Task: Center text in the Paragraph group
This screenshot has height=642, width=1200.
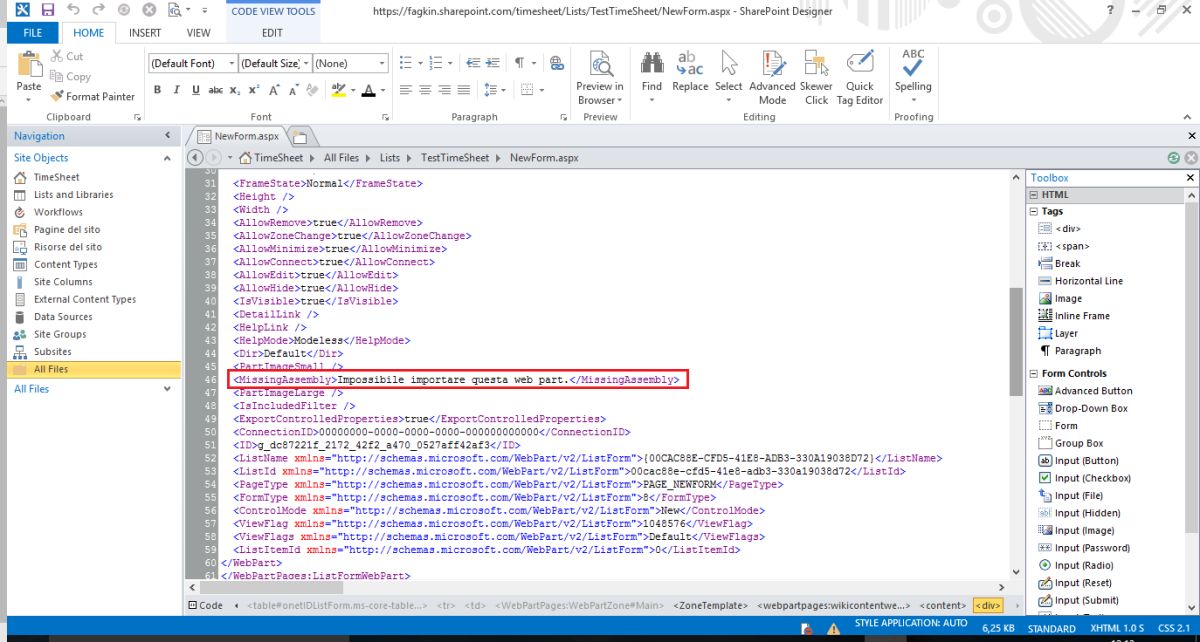Action: click(x=423, y=89)
